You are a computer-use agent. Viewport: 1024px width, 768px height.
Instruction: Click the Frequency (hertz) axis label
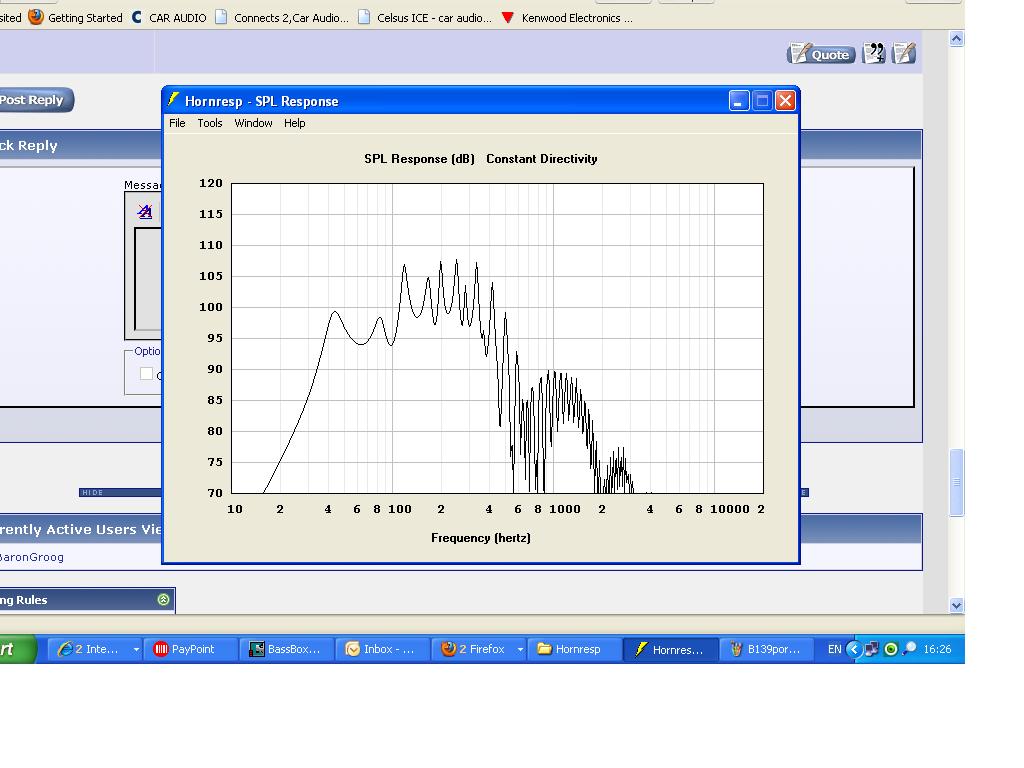[x=481, y=537]
